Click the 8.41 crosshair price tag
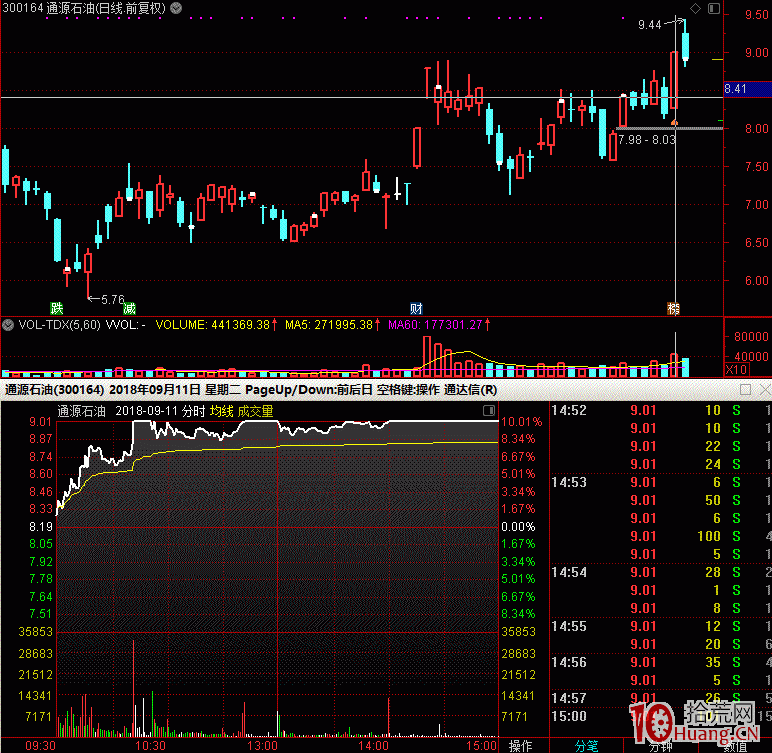Screen dimensions: 772x753 pyautogui.click(x=747, y=89)
